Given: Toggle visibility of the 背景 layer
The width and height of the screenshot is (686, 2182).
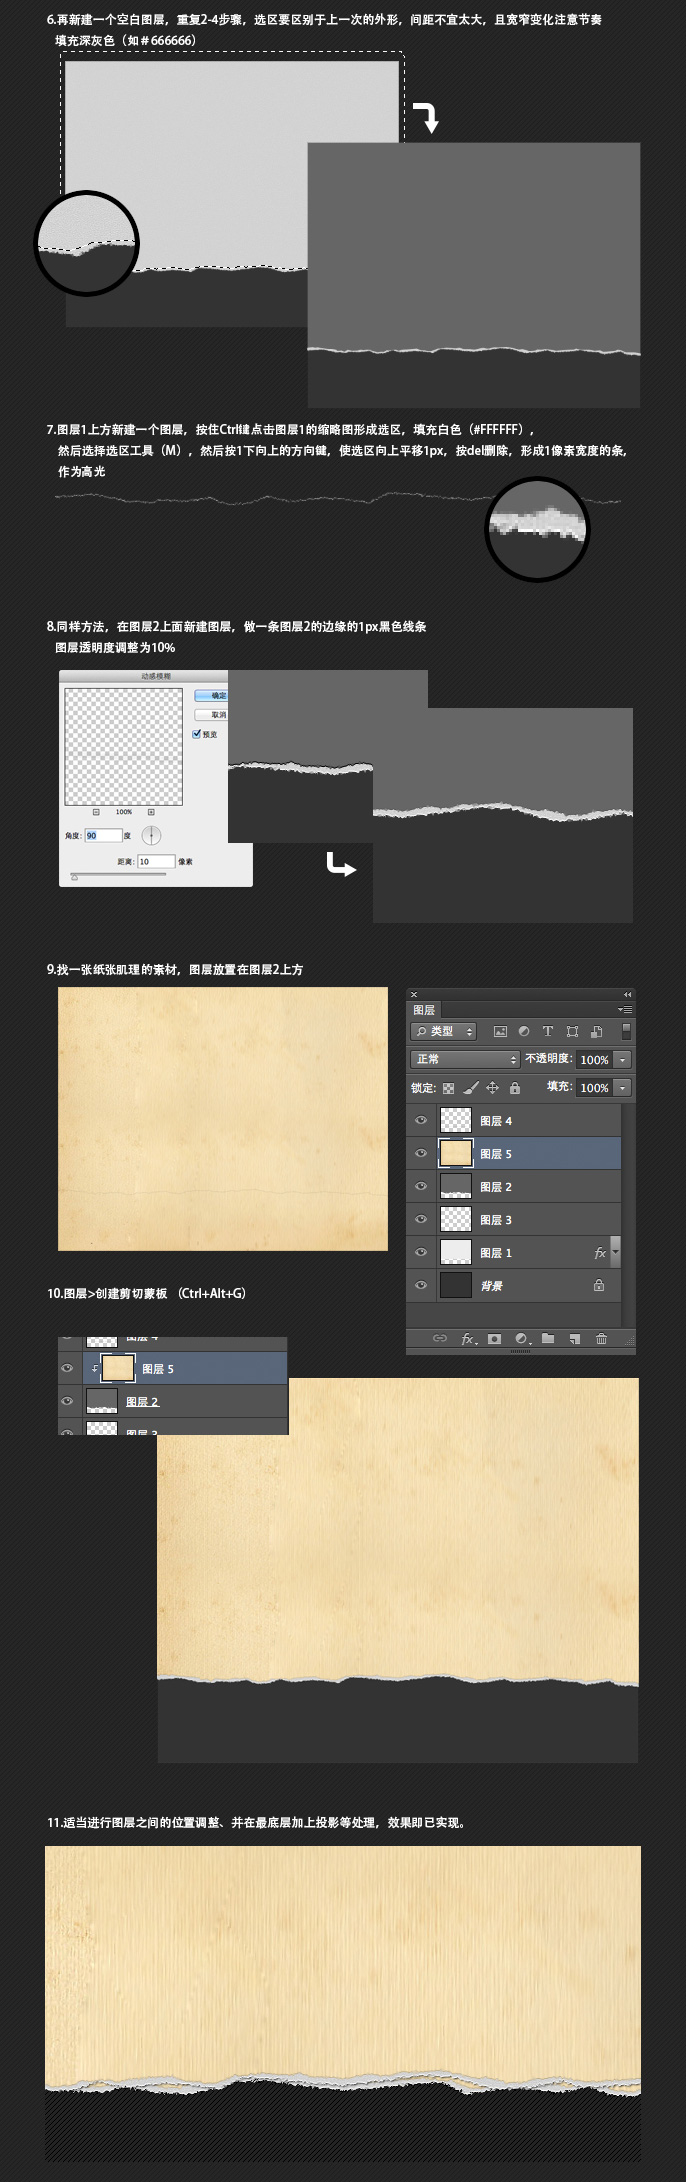Looking at the screenshot, I should tap(421, 1285).
